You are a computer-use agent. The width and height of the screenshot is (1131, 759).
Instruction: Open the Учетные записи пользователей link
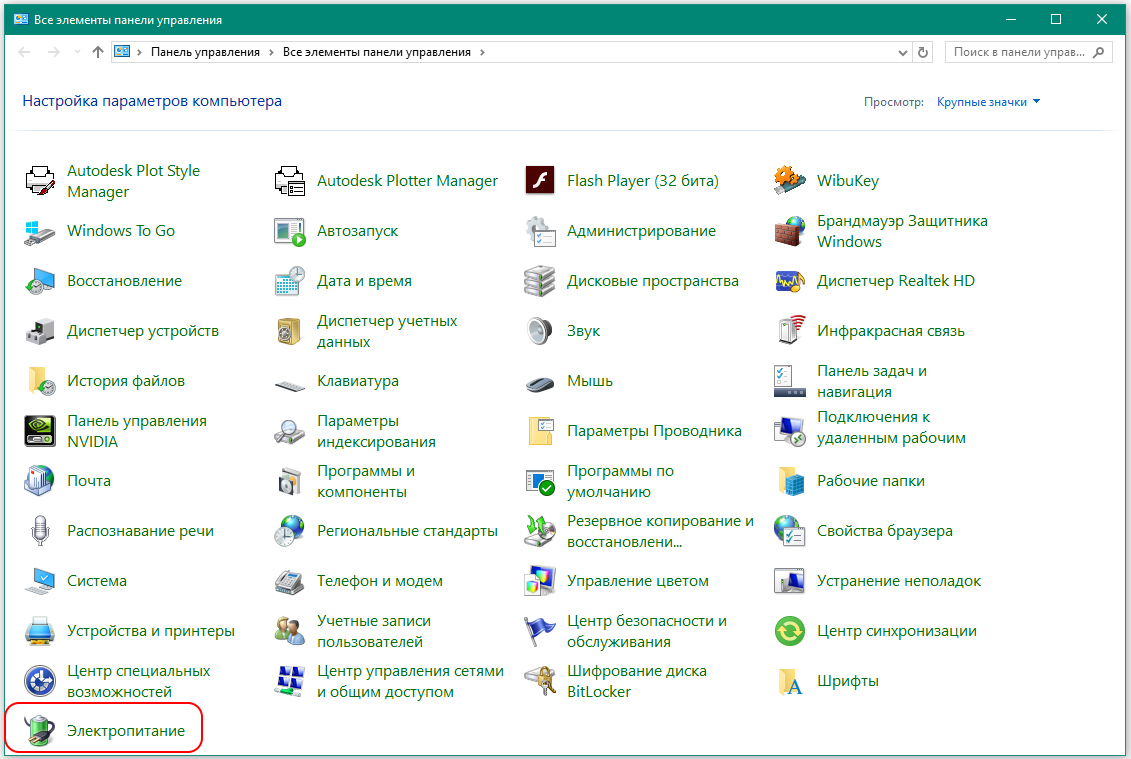(374, 631)
